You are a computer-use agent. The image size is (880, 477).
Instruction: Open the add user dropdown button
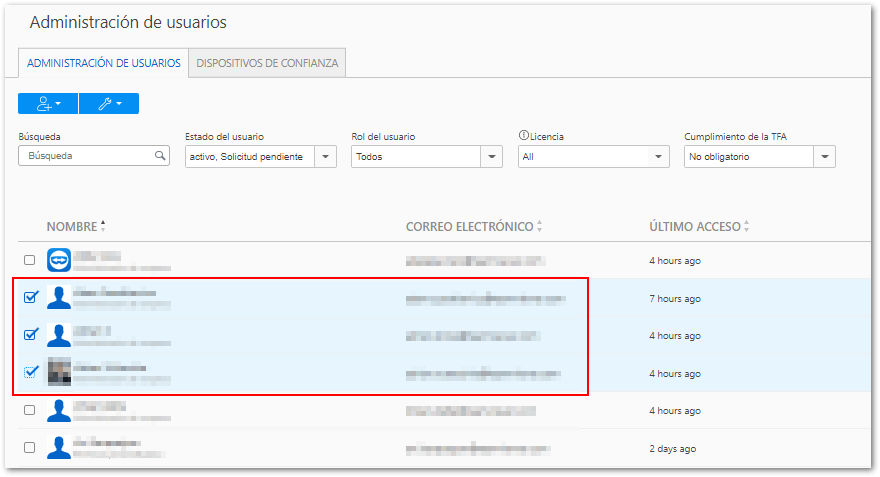(x=48, y=104)
